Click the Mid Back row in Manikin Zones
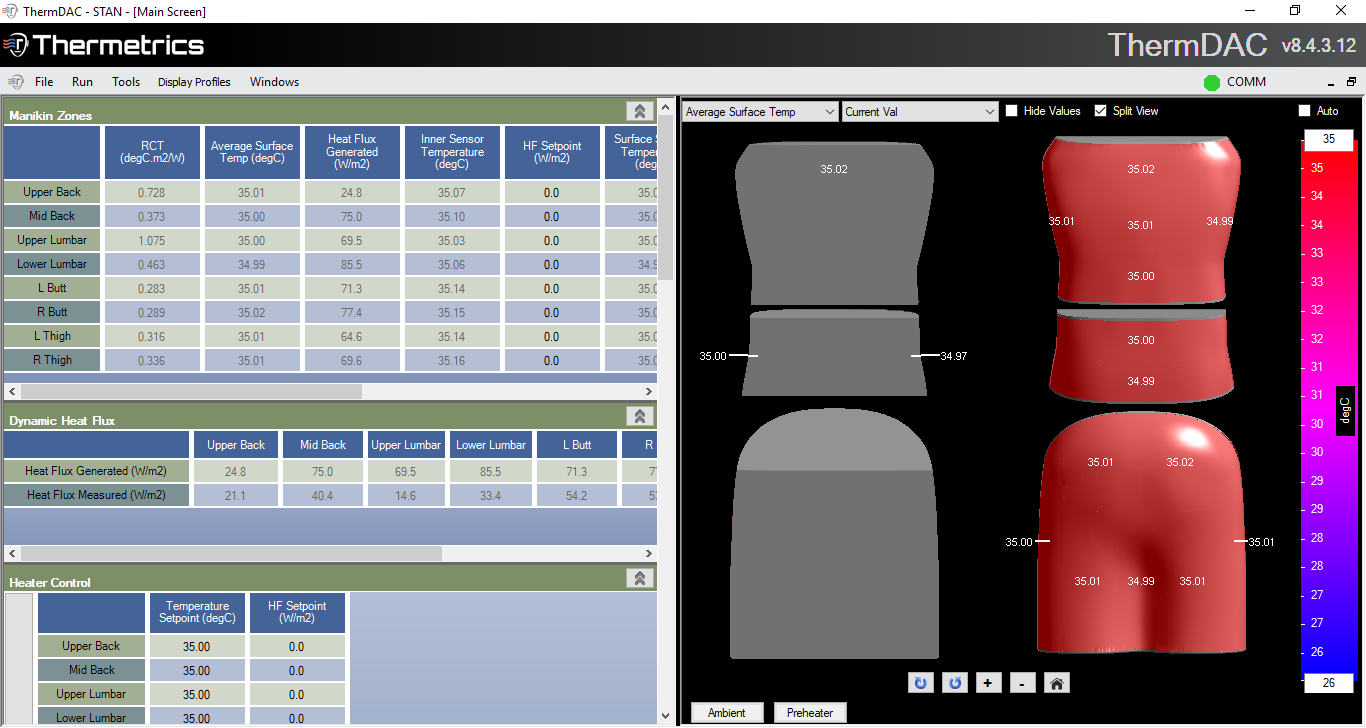Image resolution: width=1366 pixels, height=728 pixels. point(52,216)
